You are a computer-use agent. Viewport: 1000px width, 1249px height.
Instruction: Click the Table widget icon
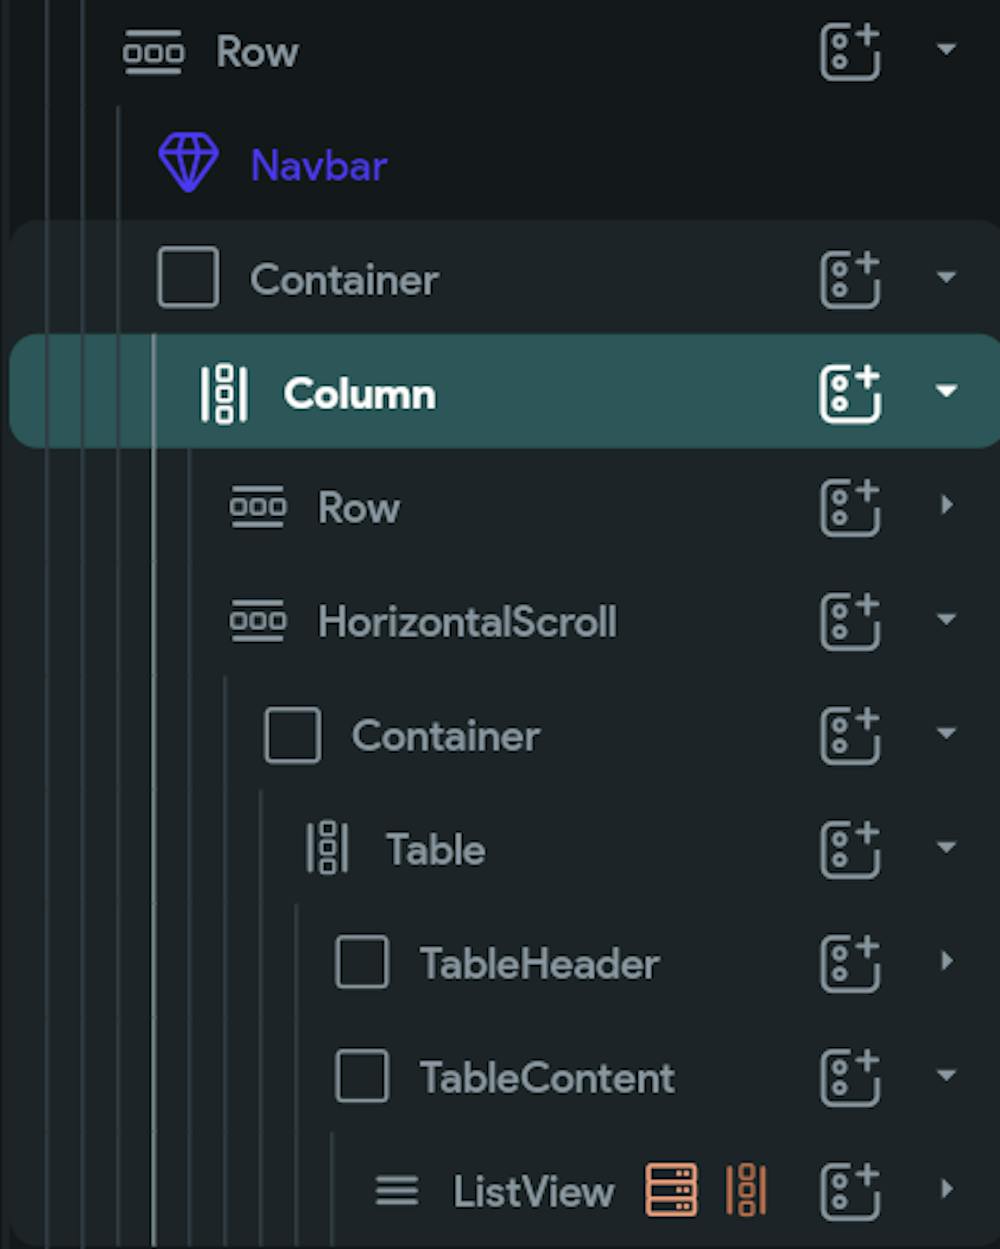point(328,849)
